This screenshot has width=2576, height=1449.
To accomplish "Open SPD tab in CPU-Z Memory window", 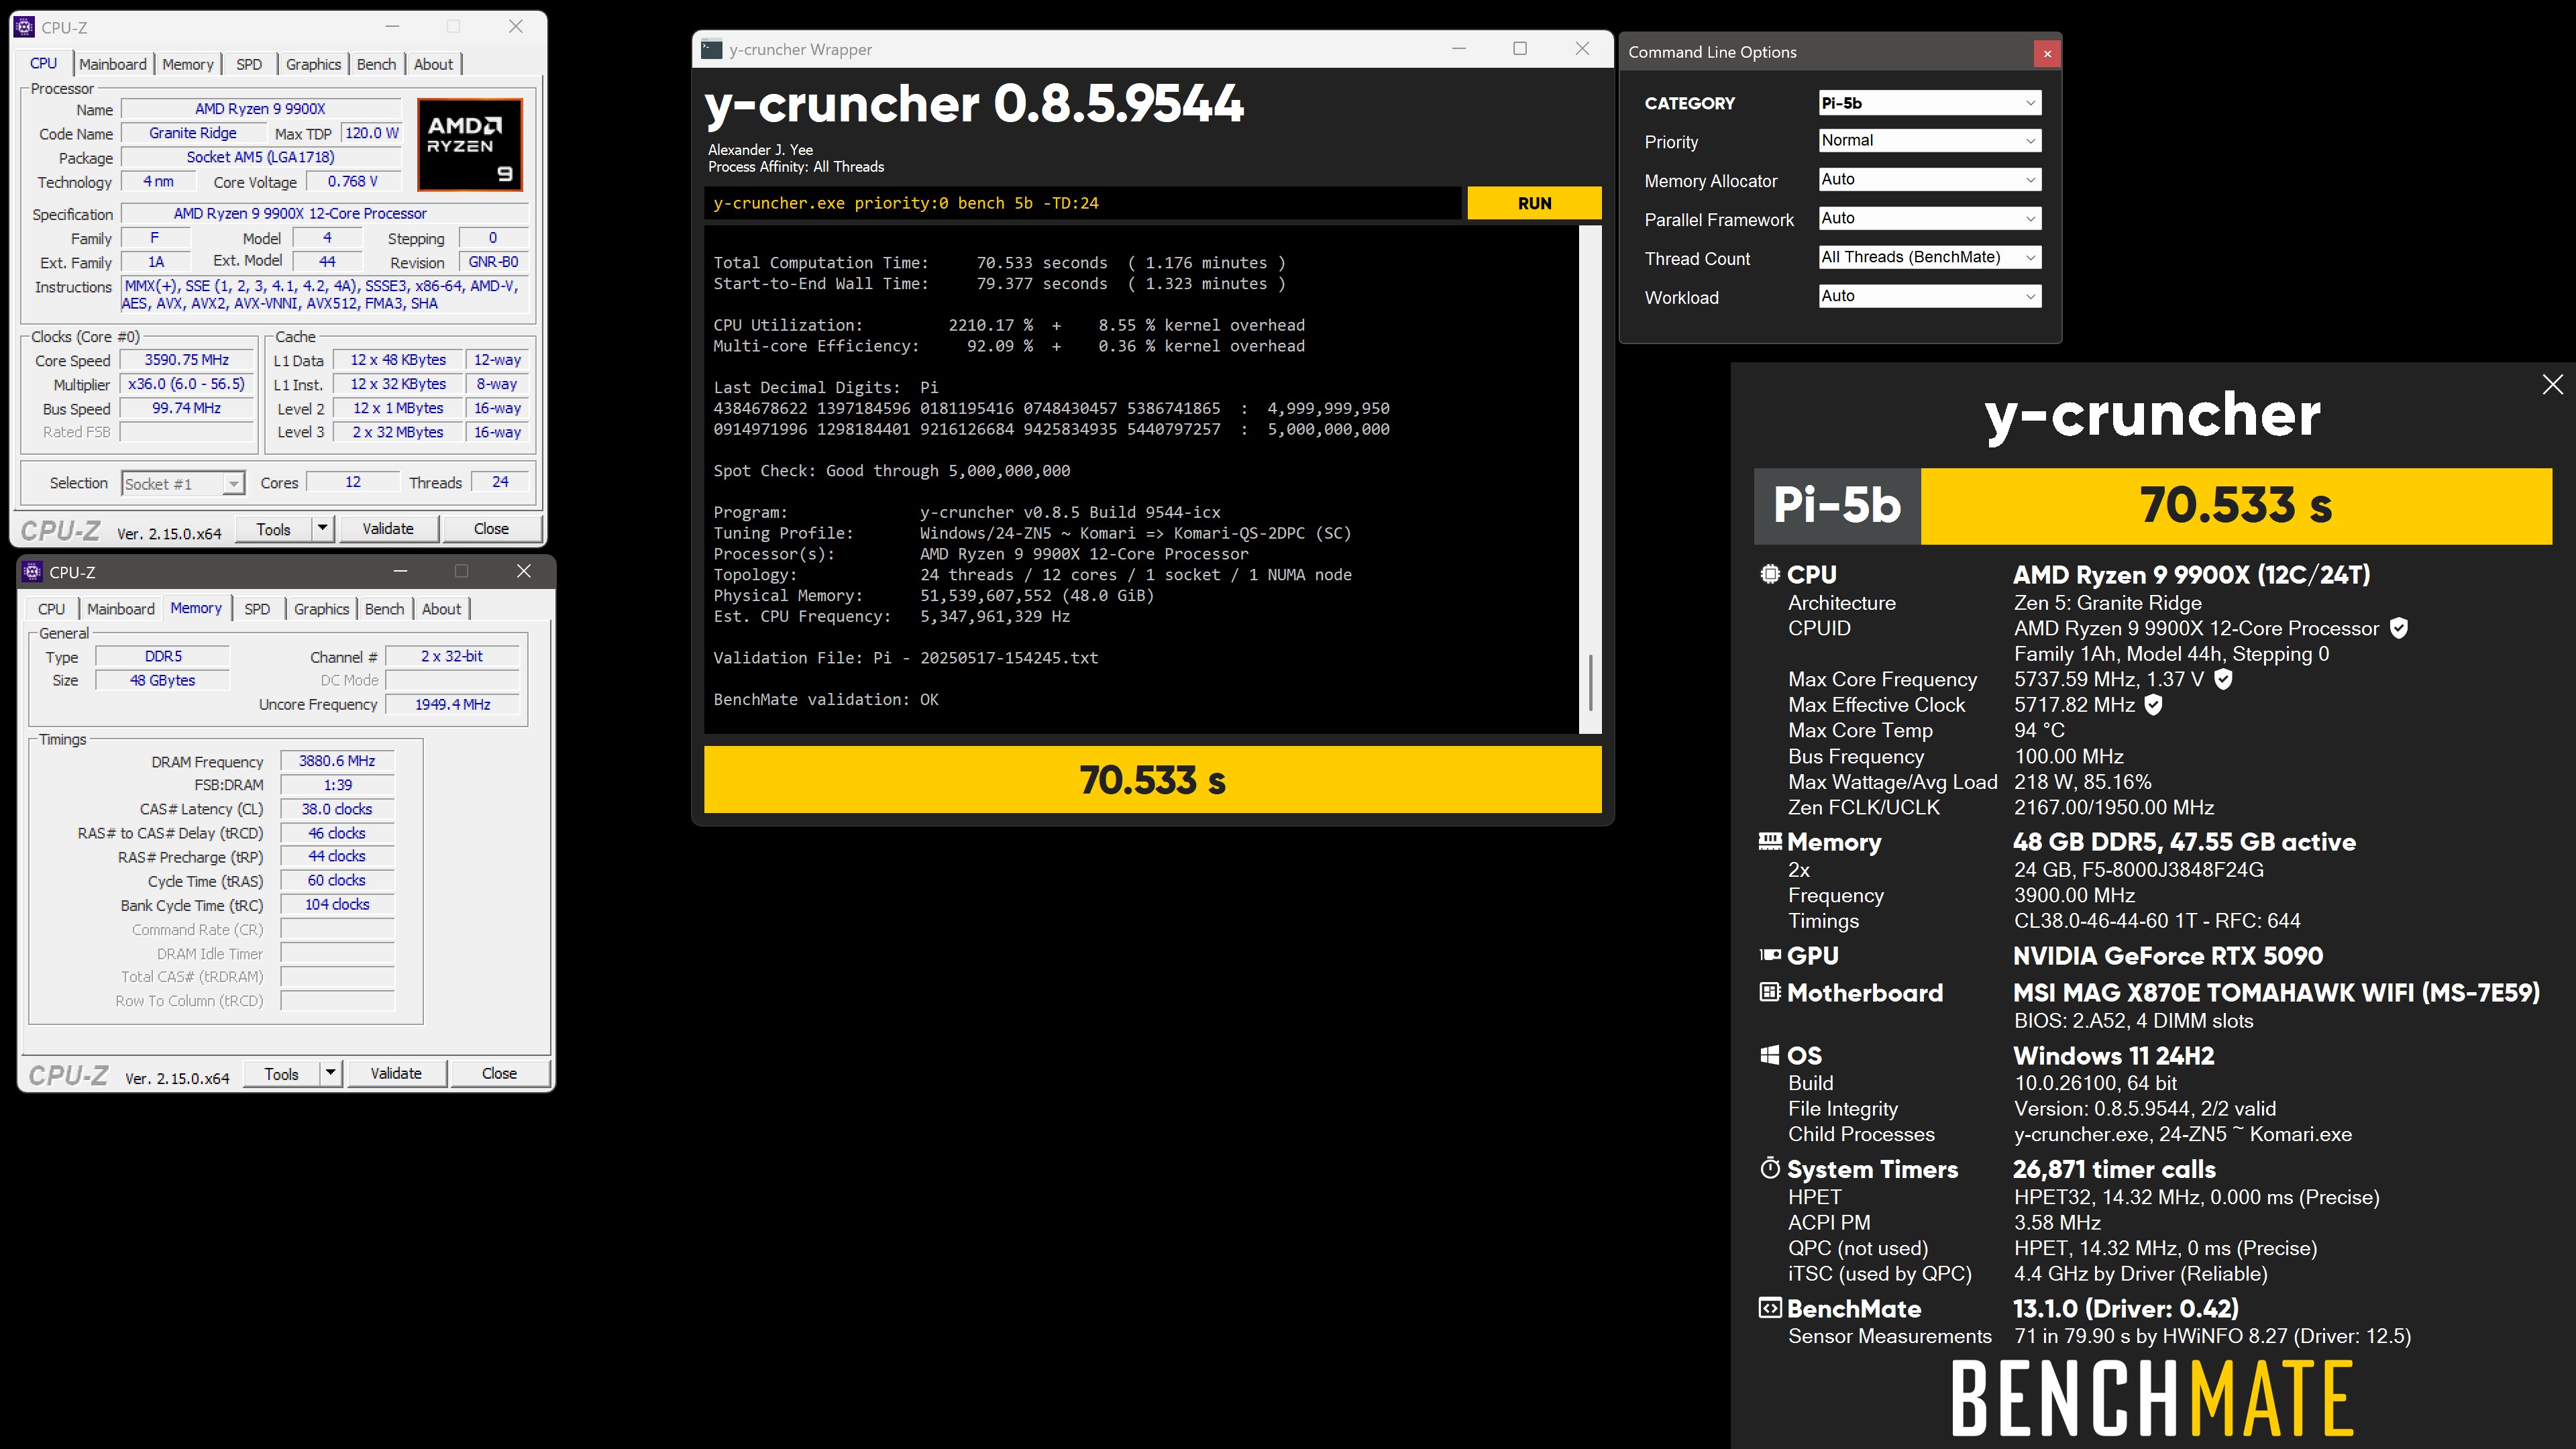I will coord(257,609).
